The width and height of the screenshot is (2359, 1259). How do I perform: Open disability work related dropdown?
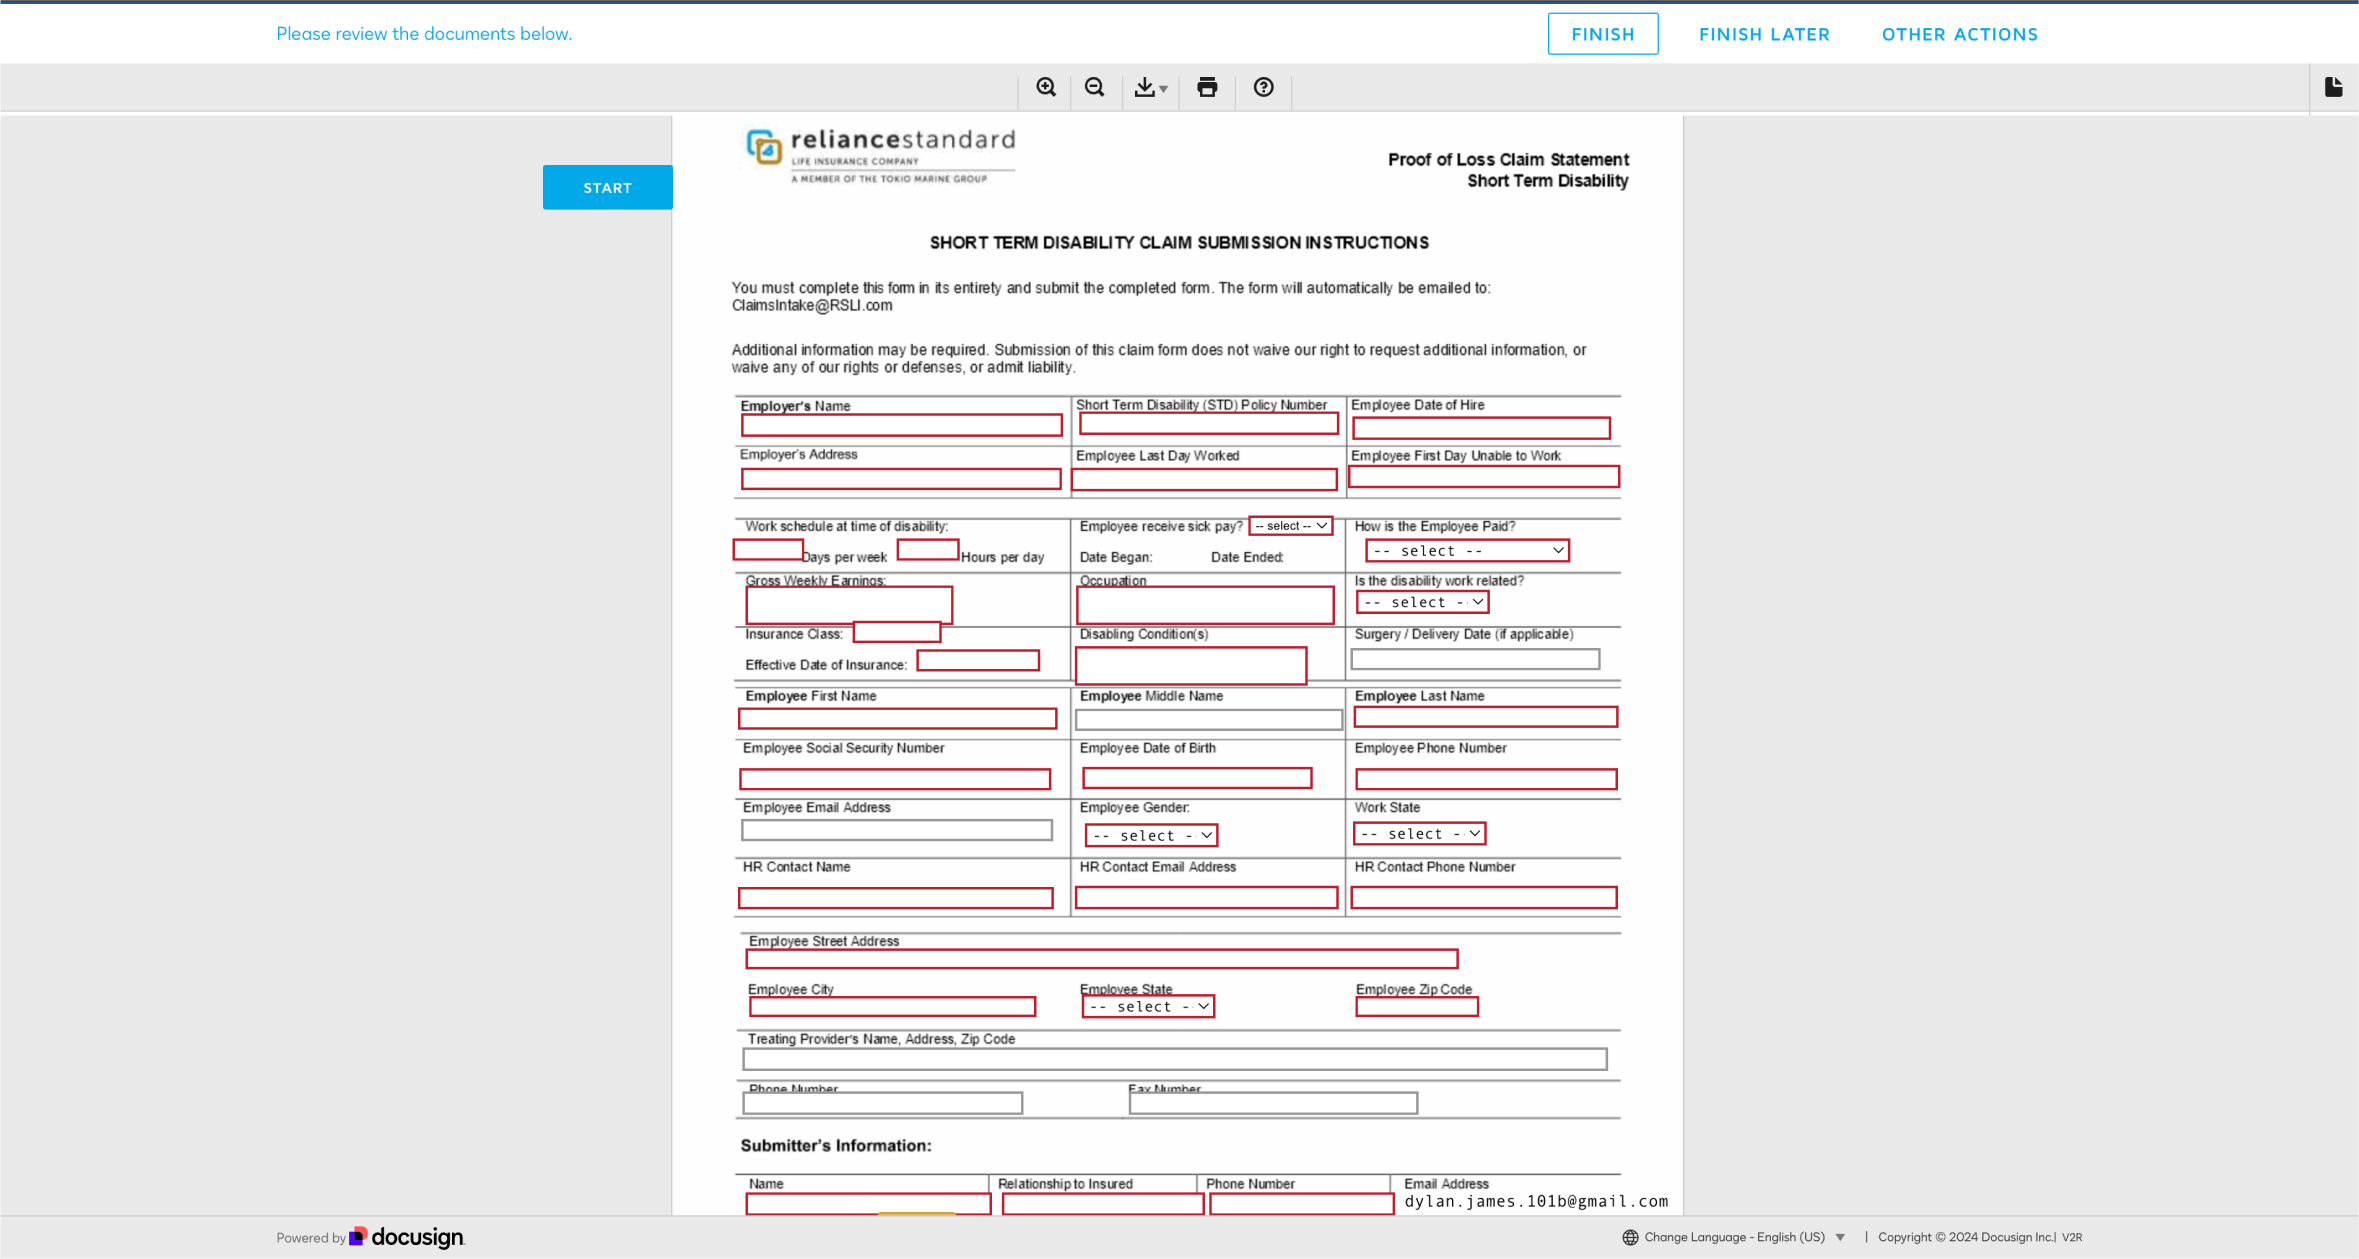coord(1423,602)
